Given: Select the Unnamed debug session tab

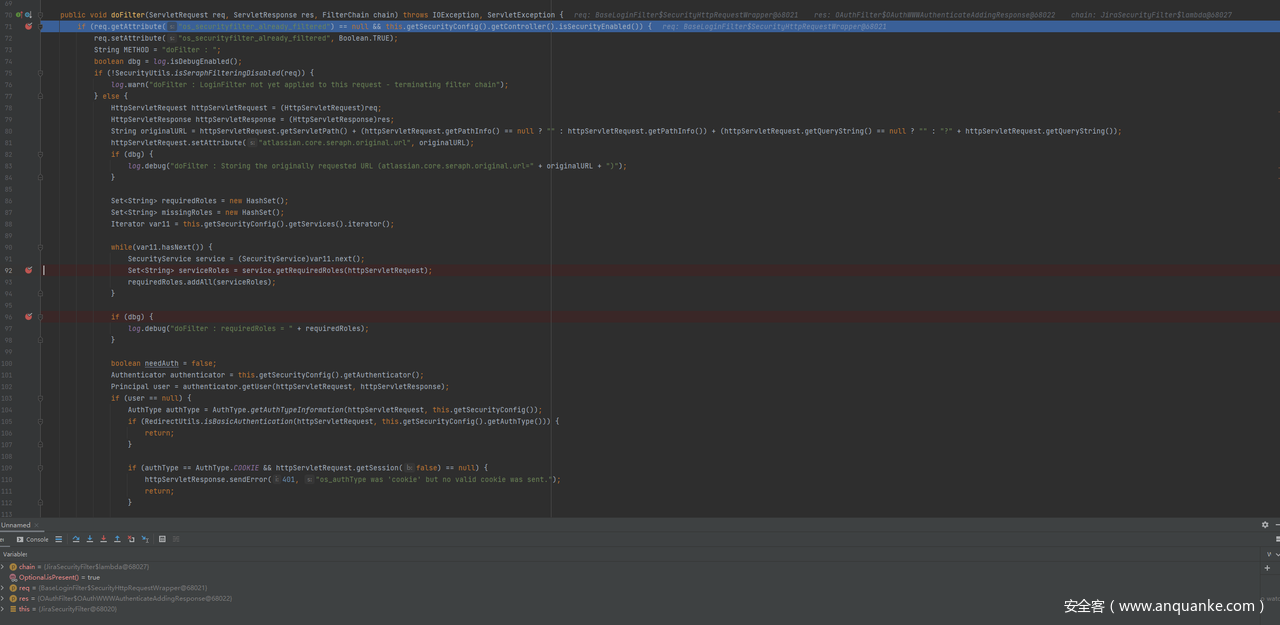Looking at the screenshot, I should coord(15,525).
